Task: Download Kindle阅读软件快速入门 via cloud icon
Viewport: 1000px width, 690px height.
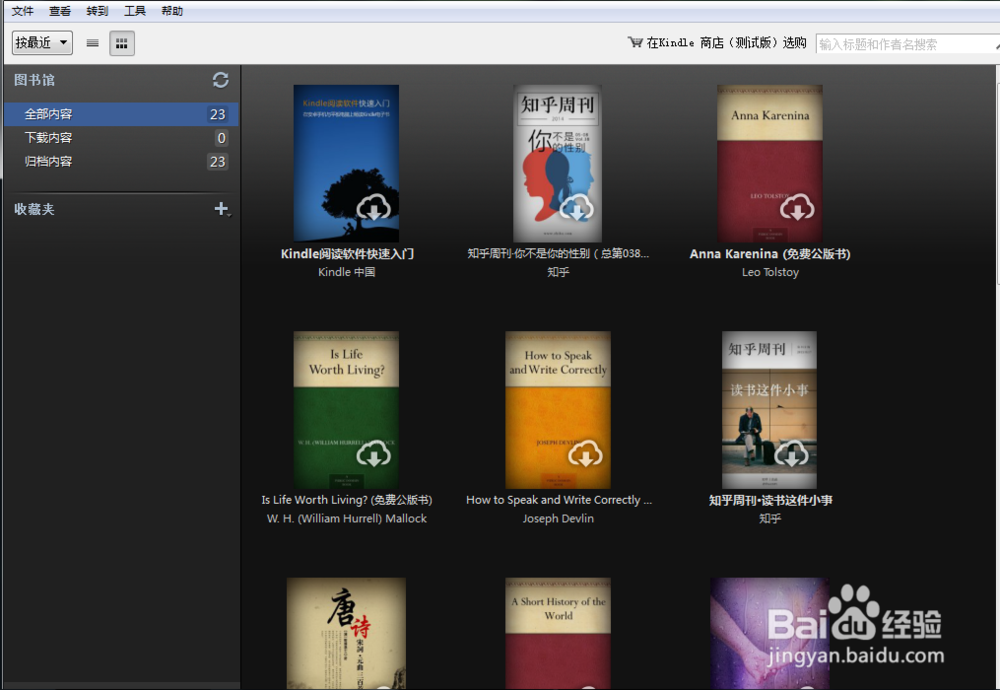Action: tap(374, 208)
